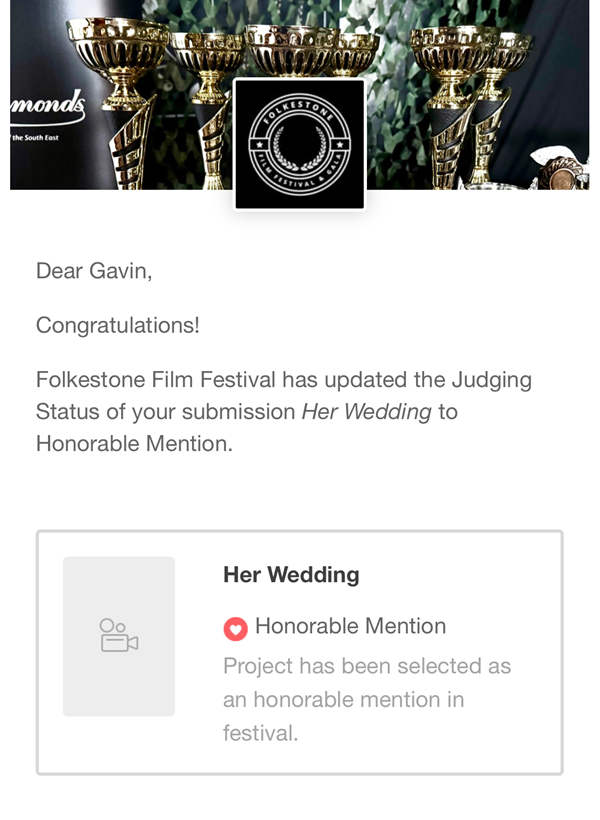This screenshot has width=600, height=820.
Task: Click the Folkestone Film Festival circular logo
Action: click(300, 145)
